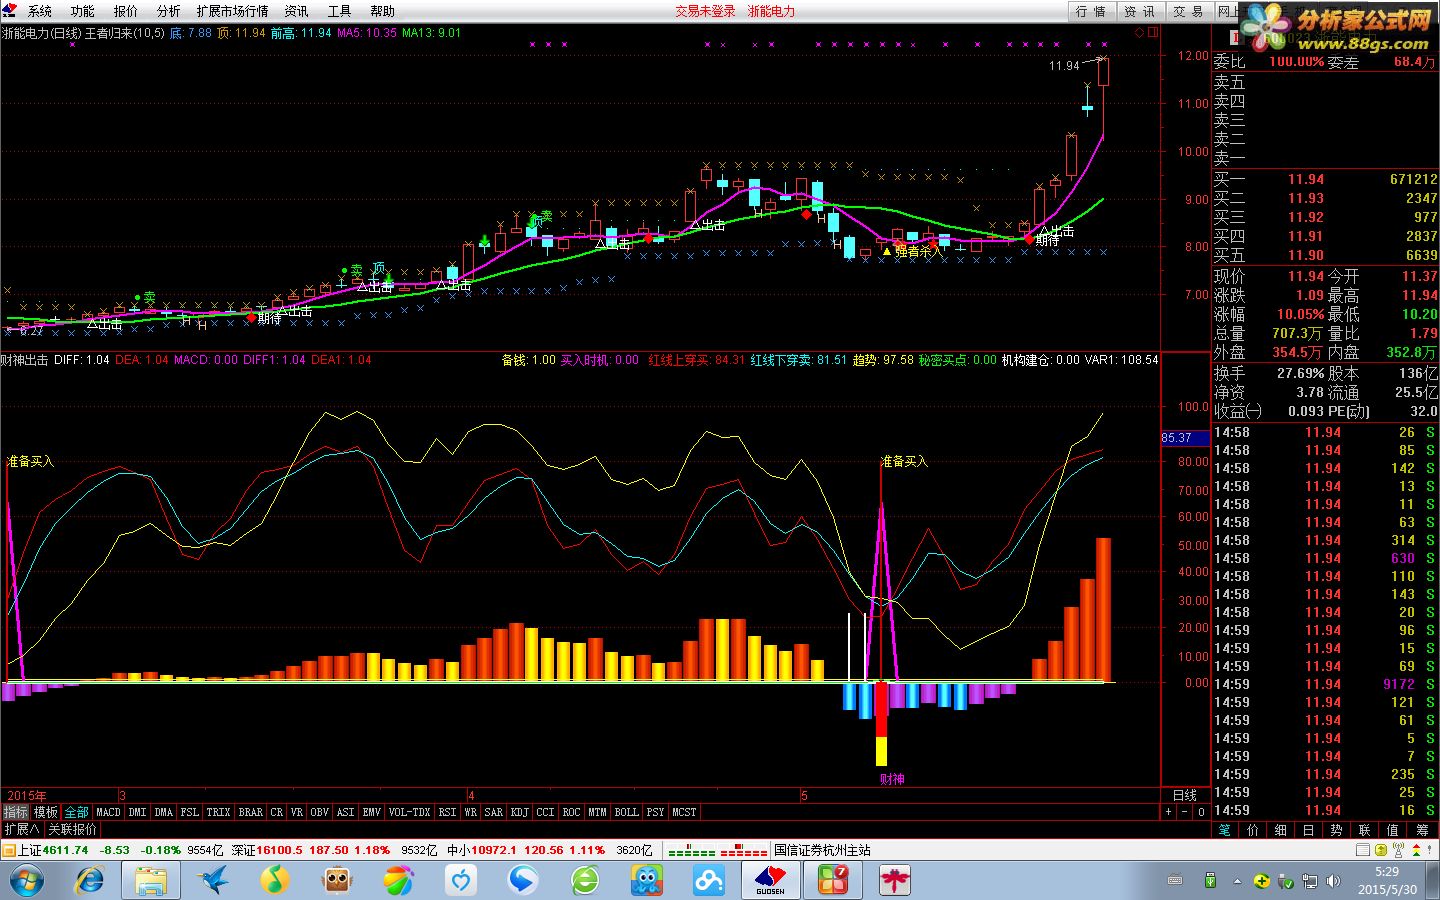Open the Windows Start button

[25, 881]
